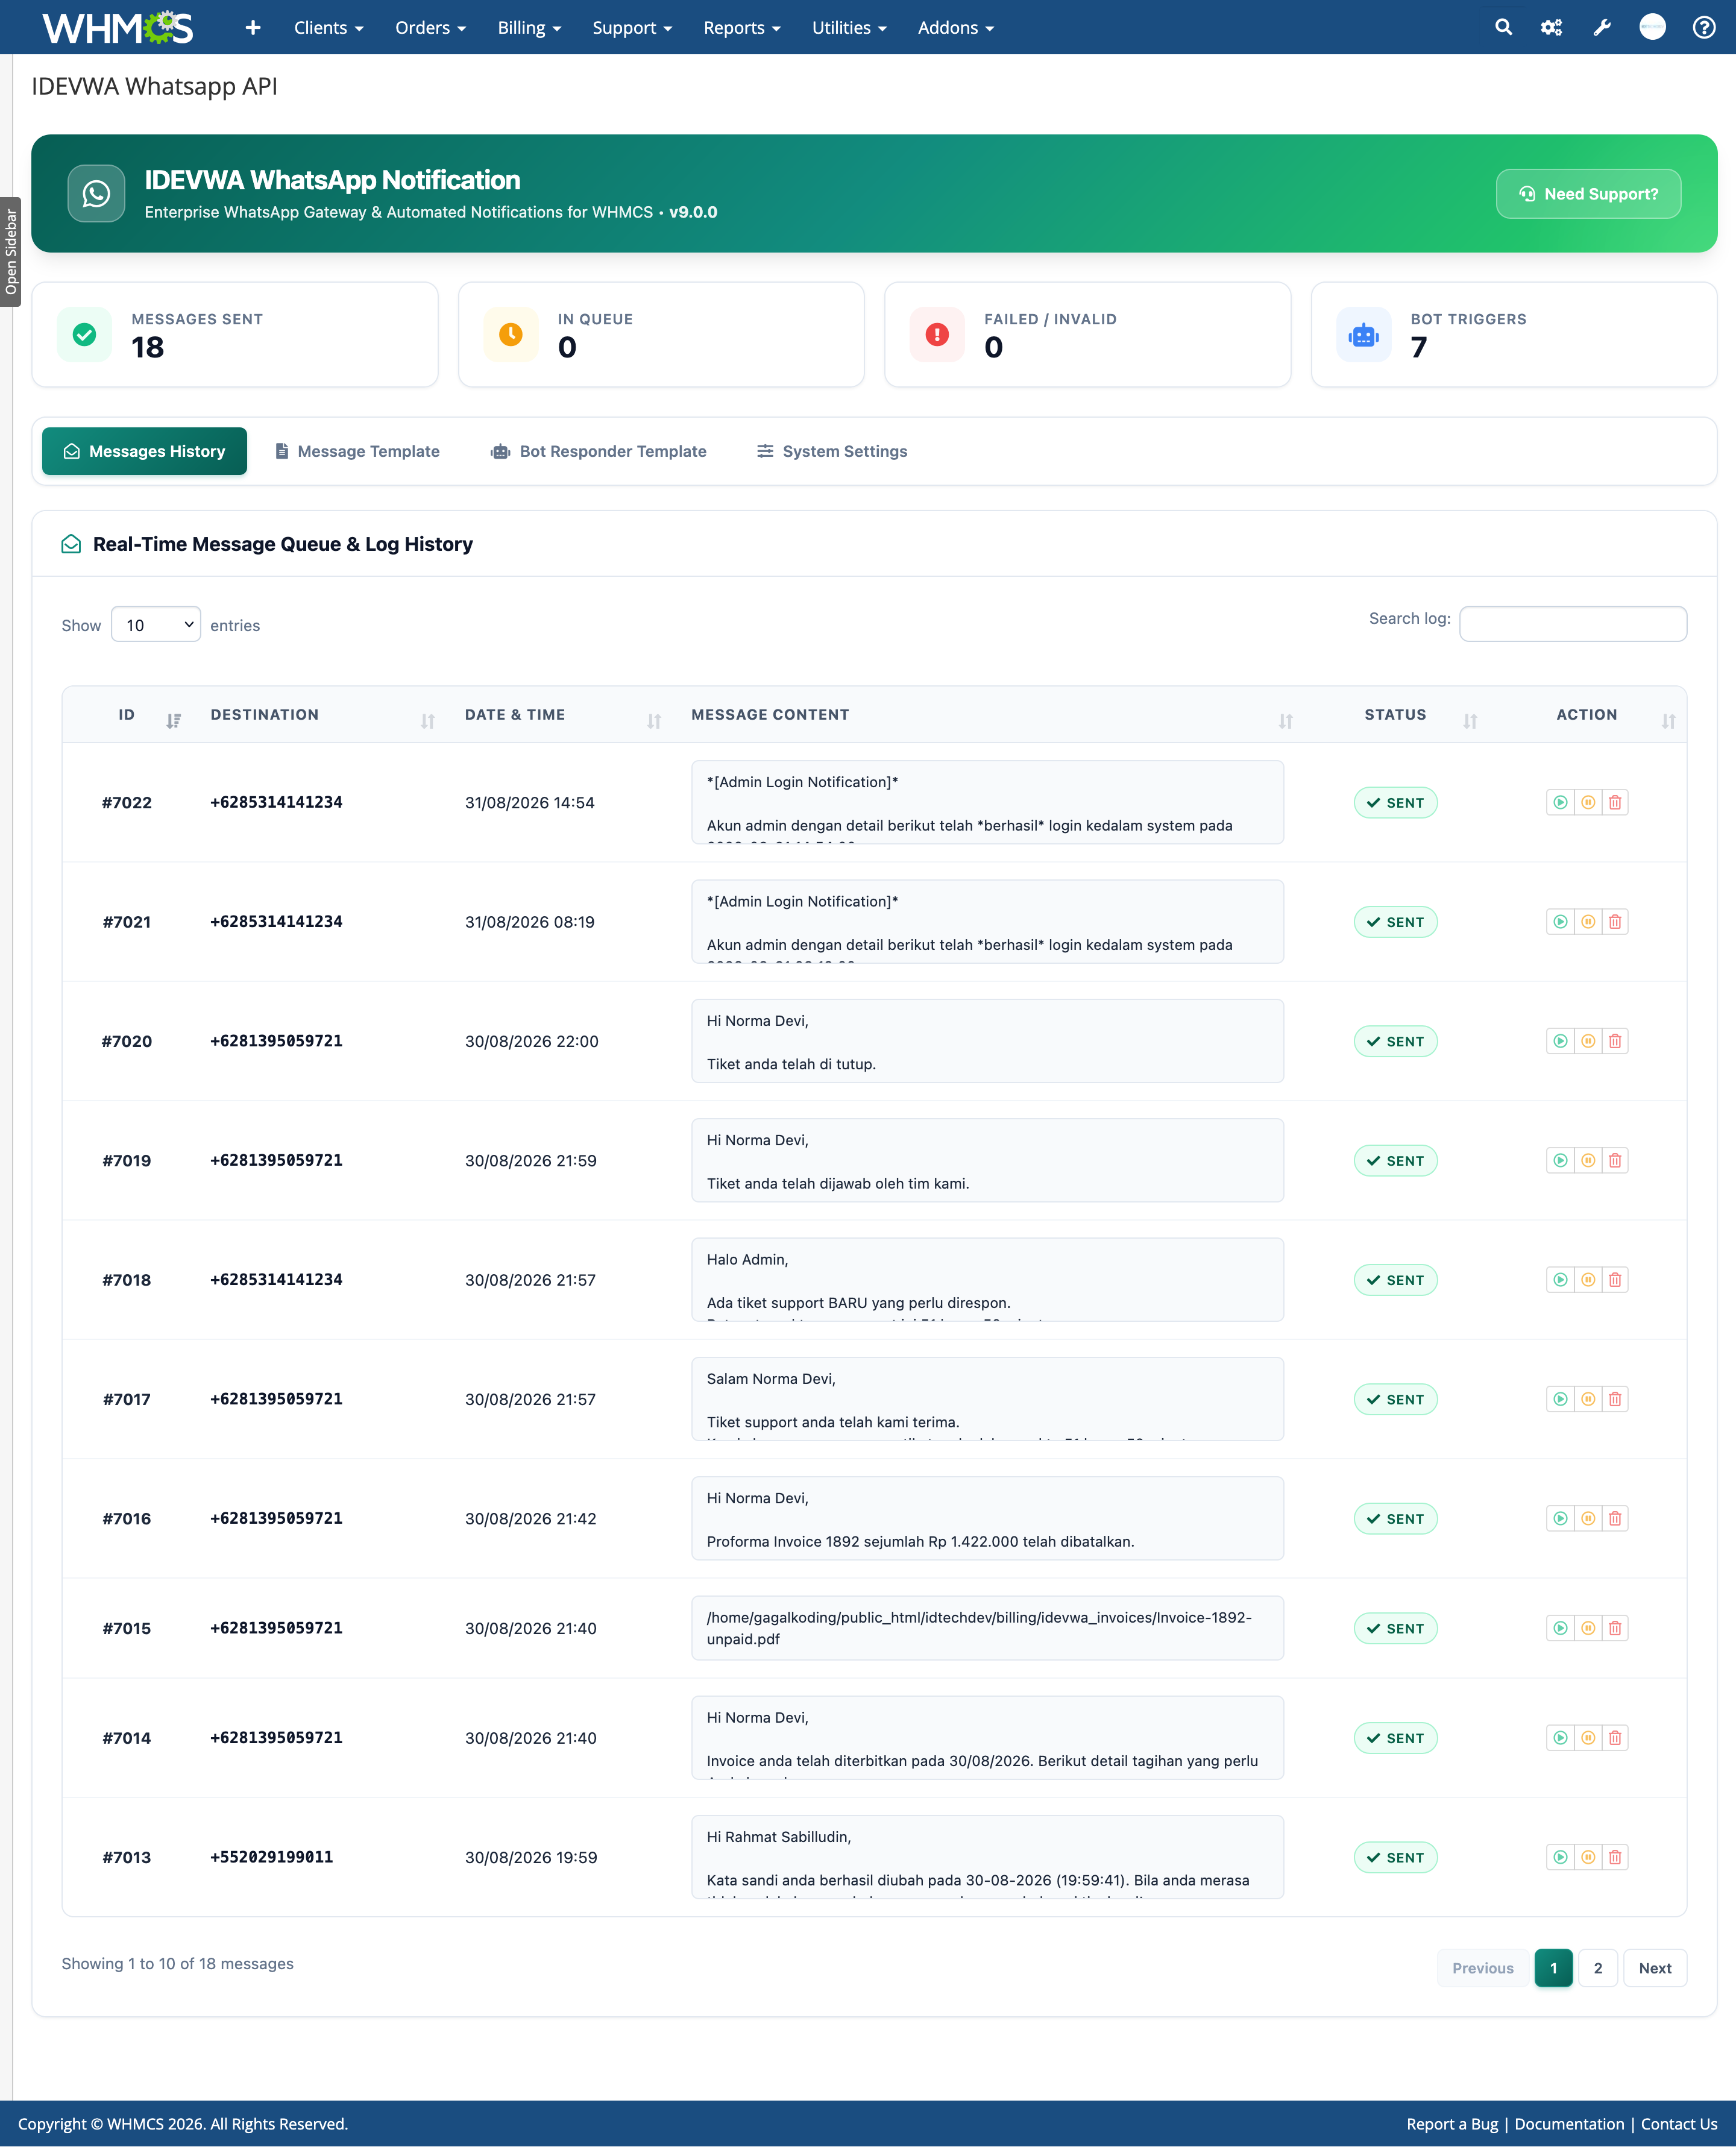Image resolution: width=1736 pixels, height=2147 pixels.
Task: Open the Bot Responder Template tab
Action: [598, 451]
